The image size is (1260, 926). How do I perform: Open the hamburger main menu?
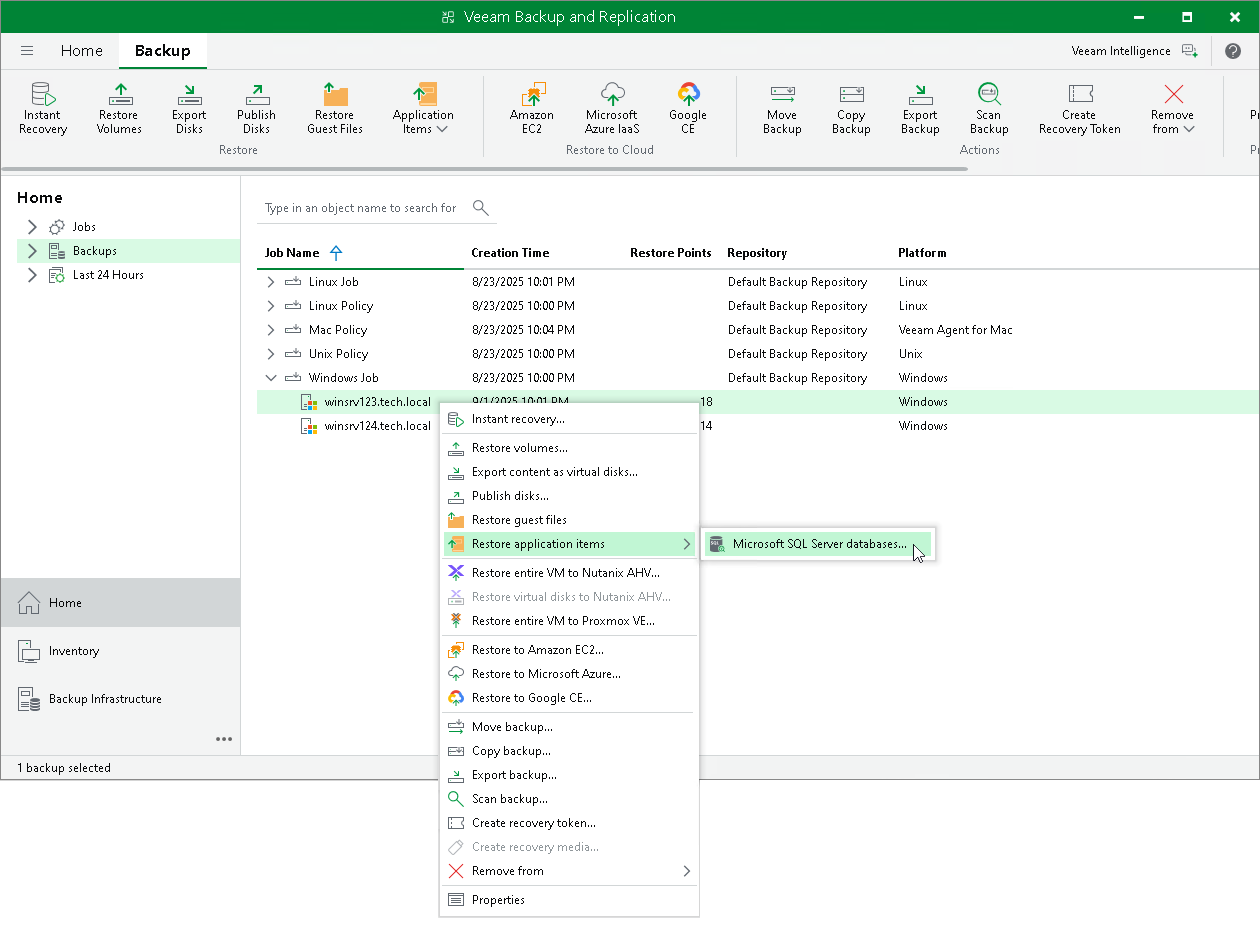[27, 51]
